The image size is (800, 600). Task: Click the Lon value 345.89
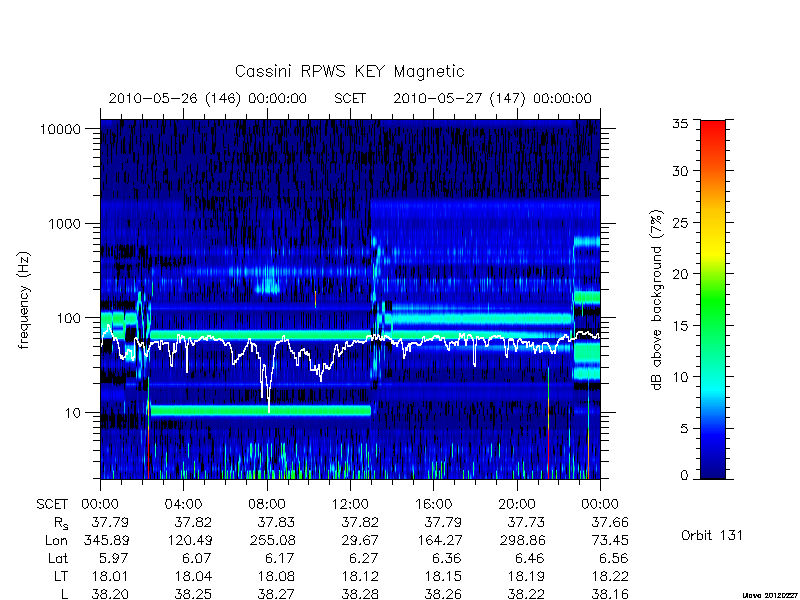coord(106,540)
